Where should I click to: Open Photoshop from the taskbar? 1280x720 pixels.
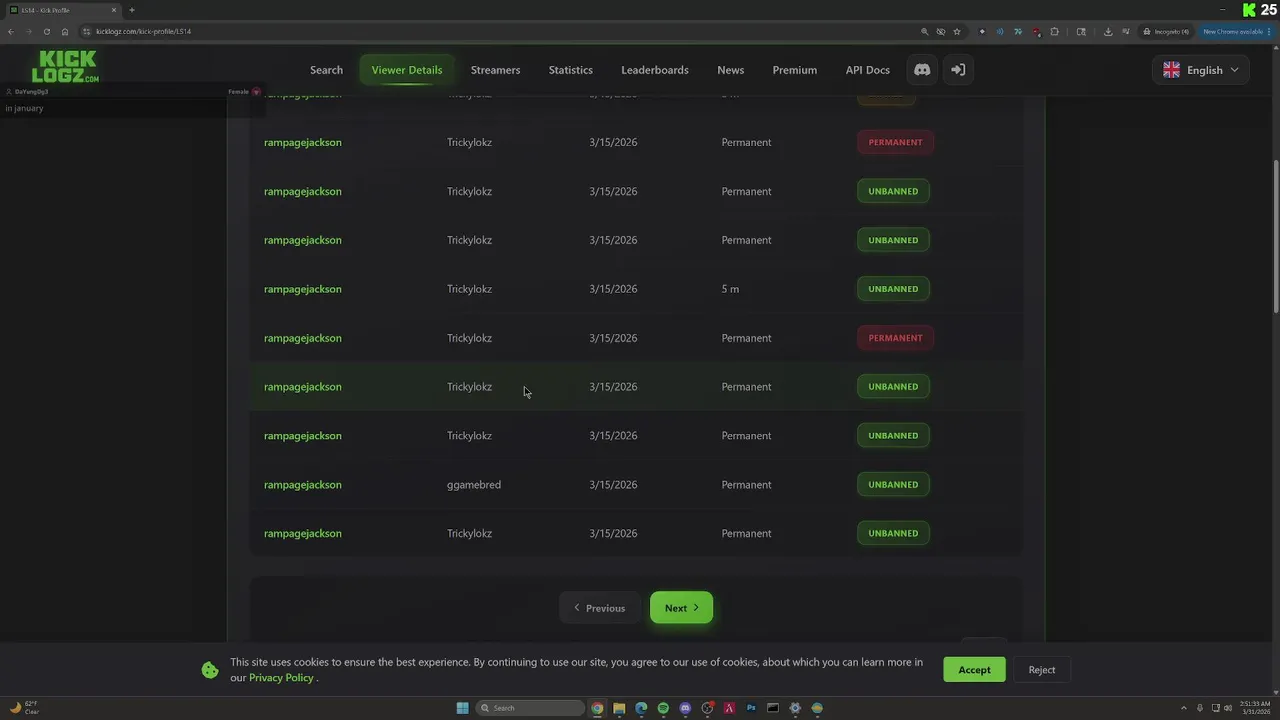pyautogui.click(x=751, y=708)
